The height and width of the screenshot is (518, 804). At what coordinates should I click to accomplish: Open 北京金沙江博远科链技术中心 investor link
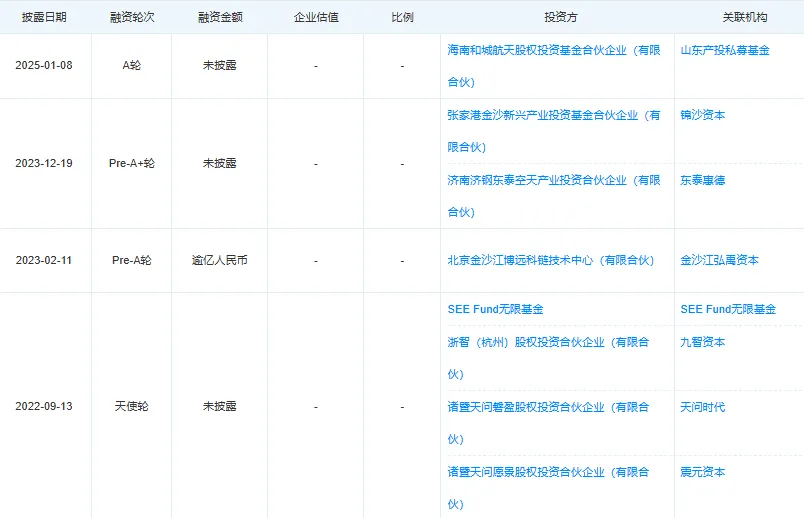pyautogui.click(x=551, y=260)
